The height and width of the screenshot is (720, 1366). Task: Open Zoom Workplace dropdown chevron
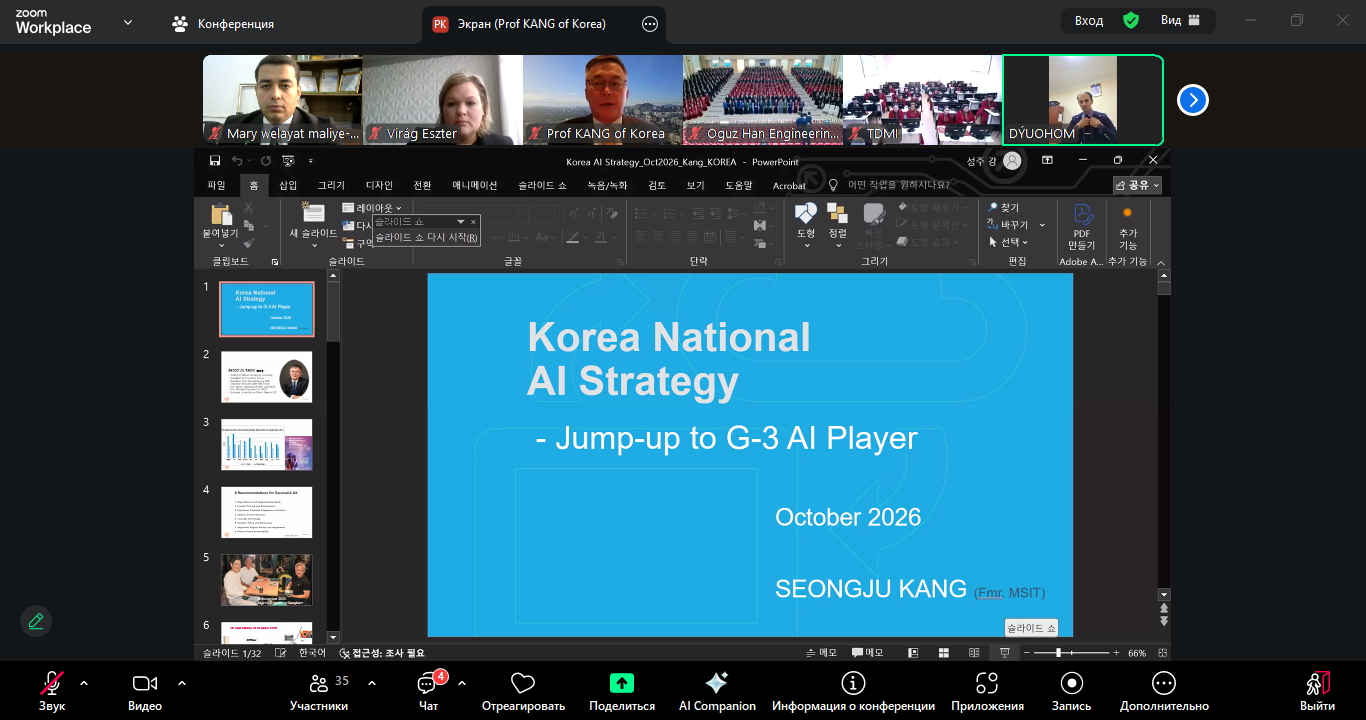[128, 22]
